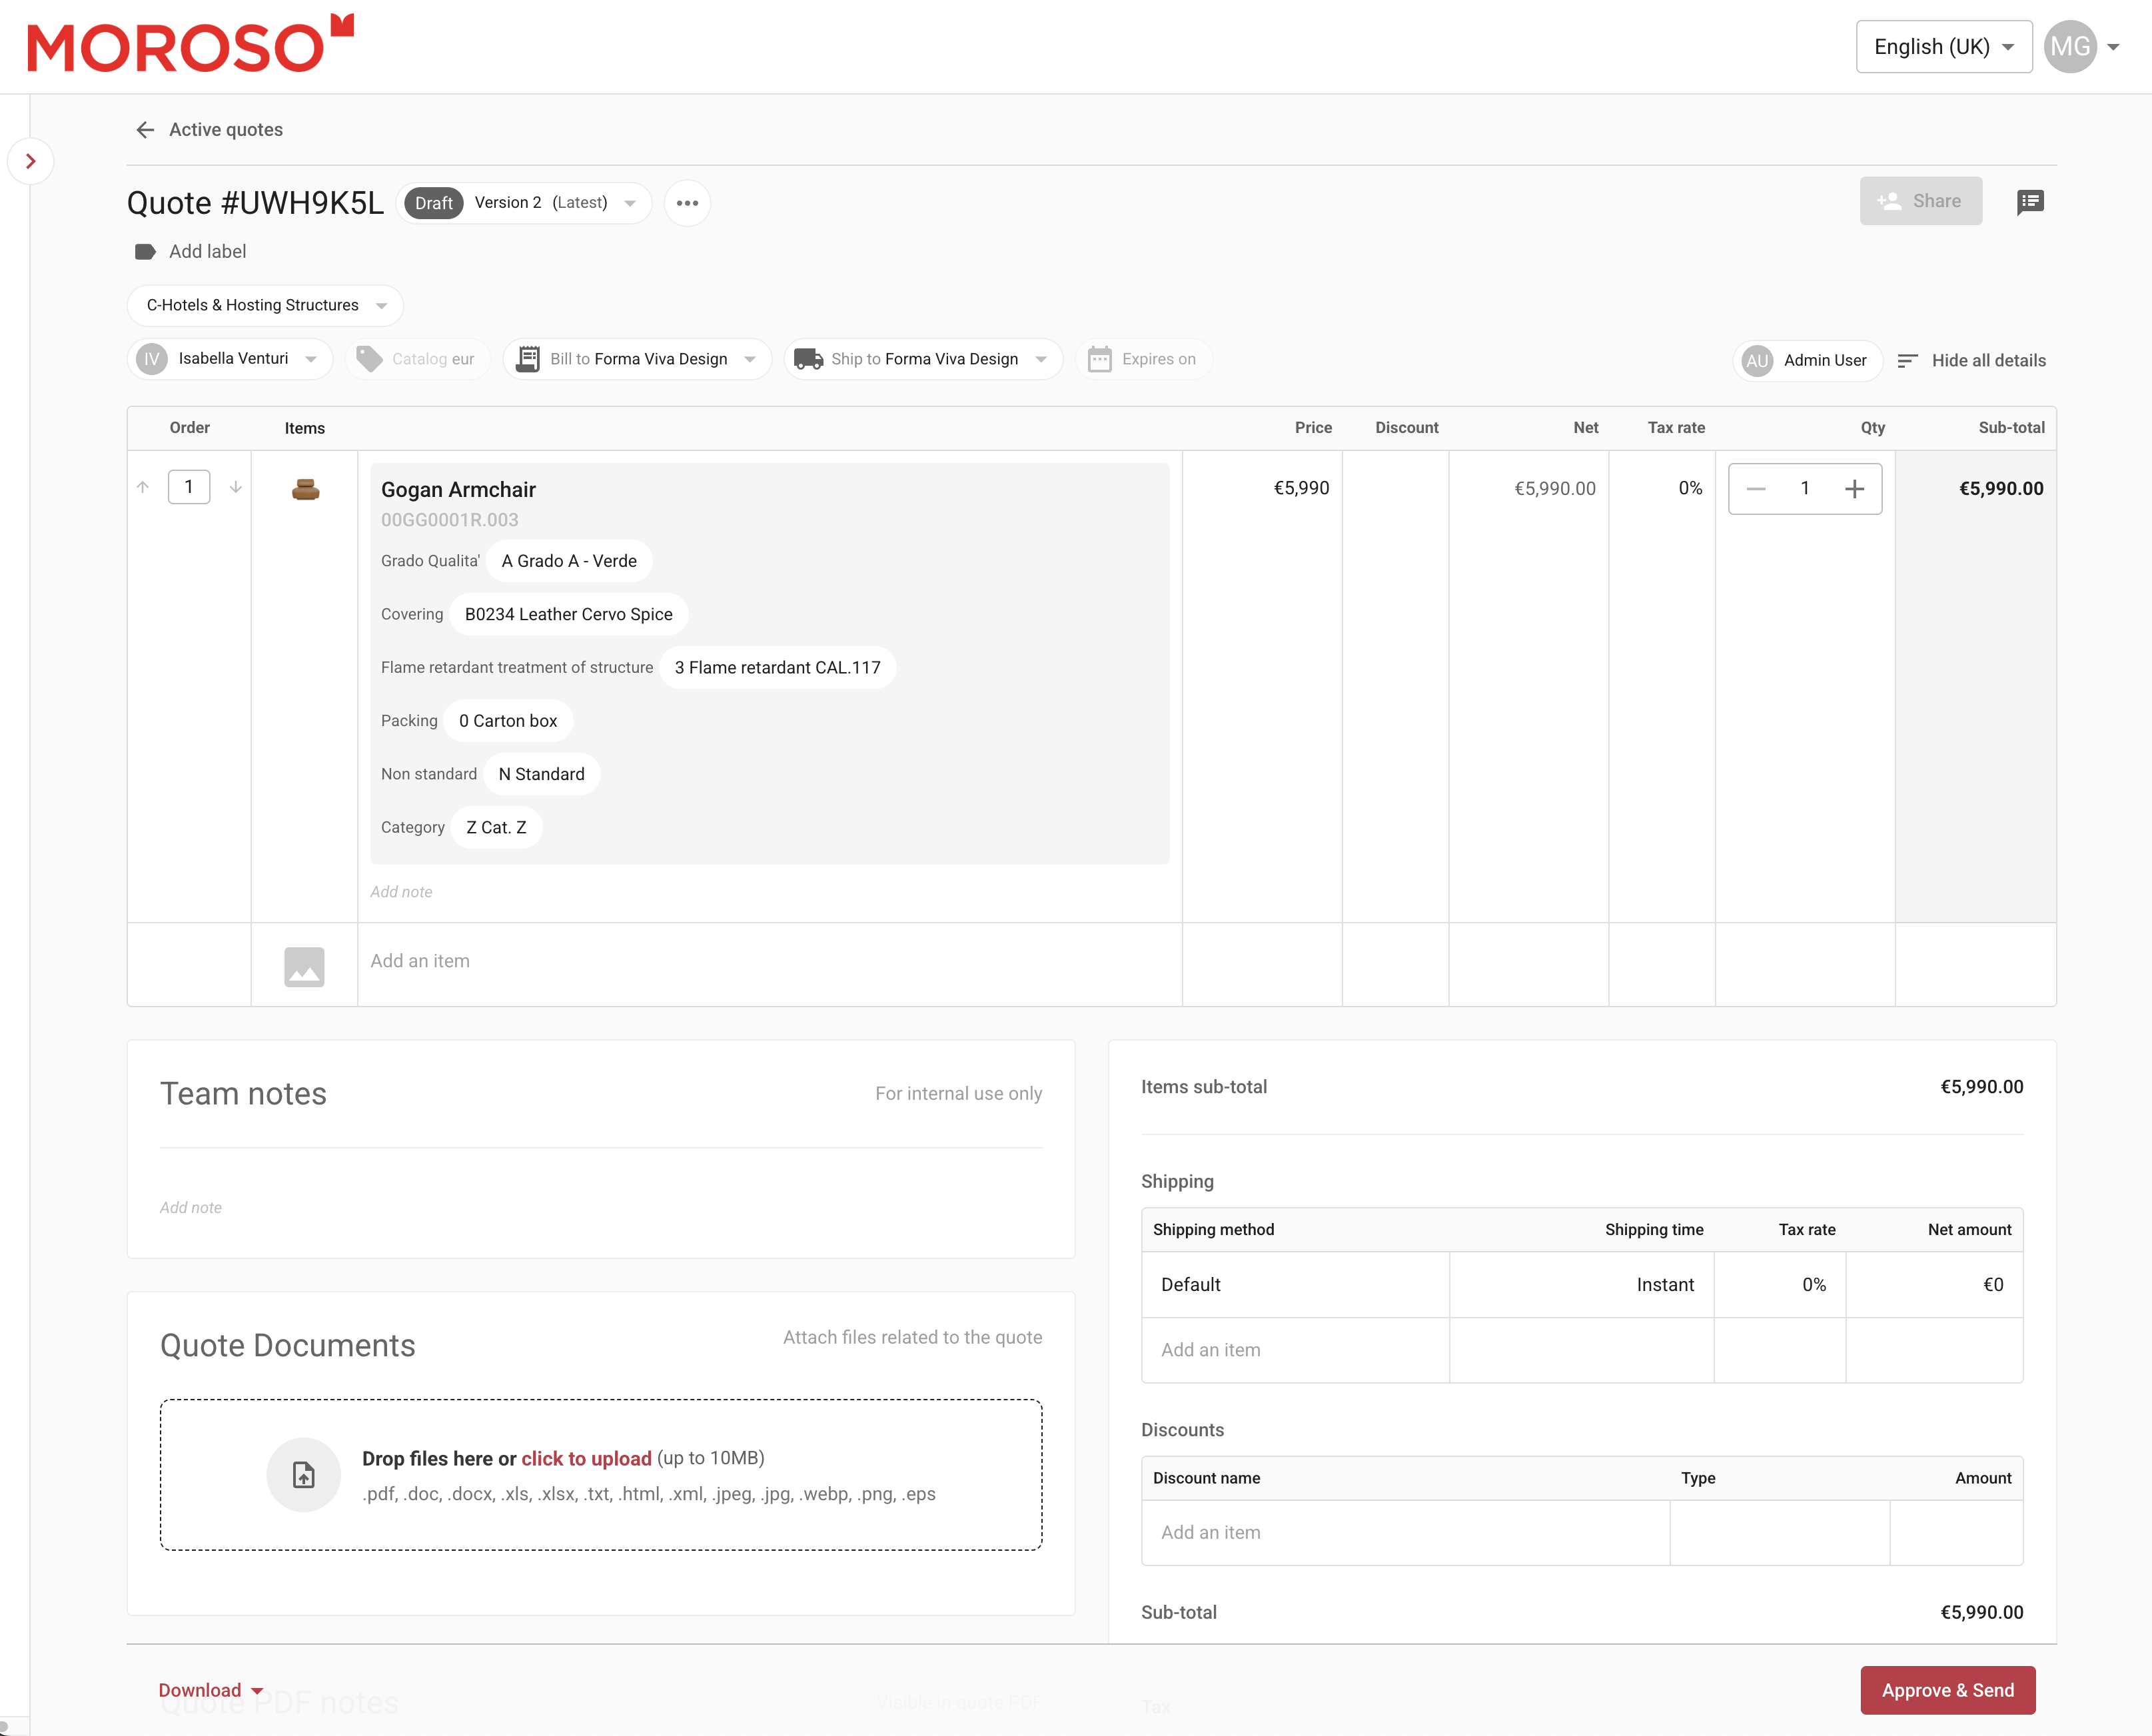Click the file upload icon in dropzone
2152x1736 pixels.
coord(304,1475)
